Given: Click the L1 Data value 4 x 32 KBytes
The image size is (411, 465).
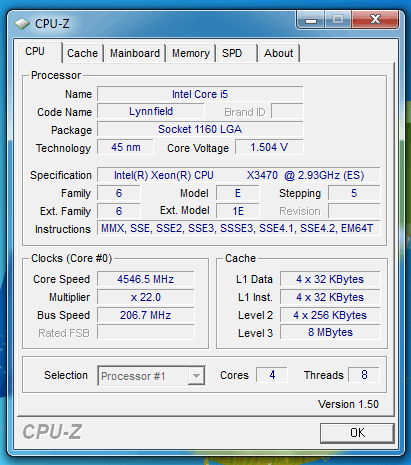Looking at the screenshot, I should [330, 279].
